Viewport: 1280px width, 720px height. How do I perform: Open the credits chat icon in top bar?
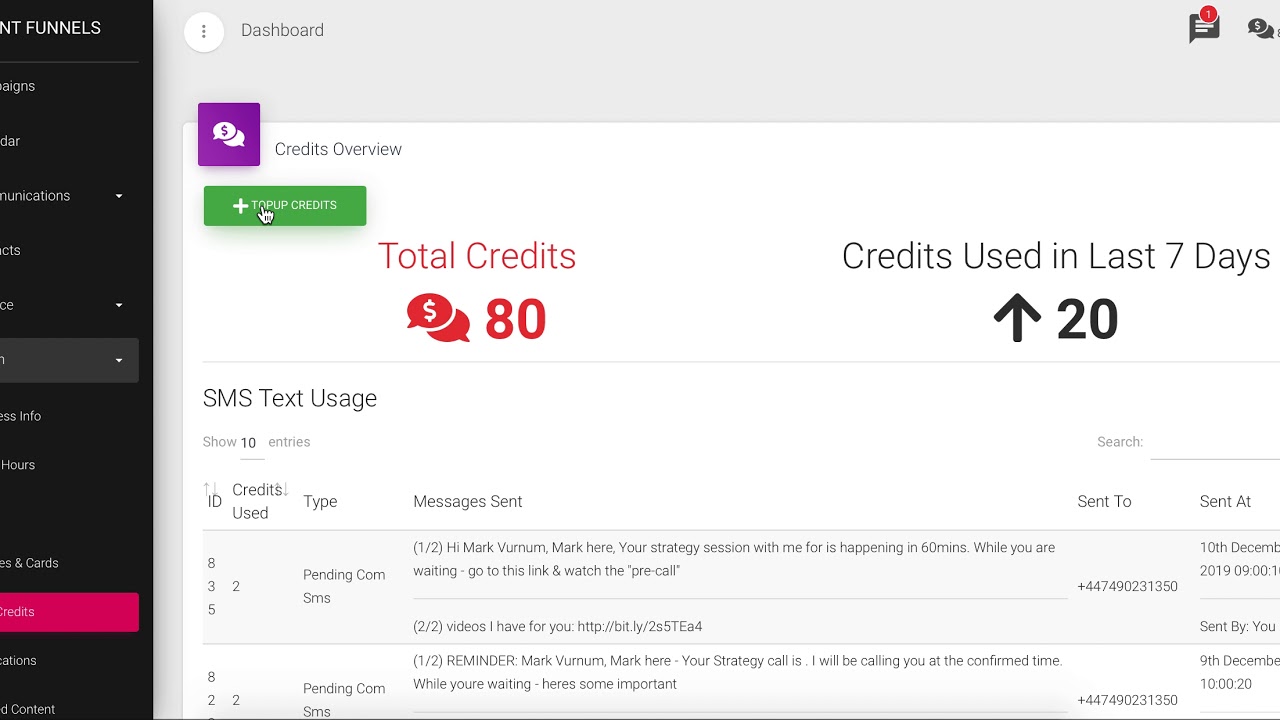[x=1262, y=29]
